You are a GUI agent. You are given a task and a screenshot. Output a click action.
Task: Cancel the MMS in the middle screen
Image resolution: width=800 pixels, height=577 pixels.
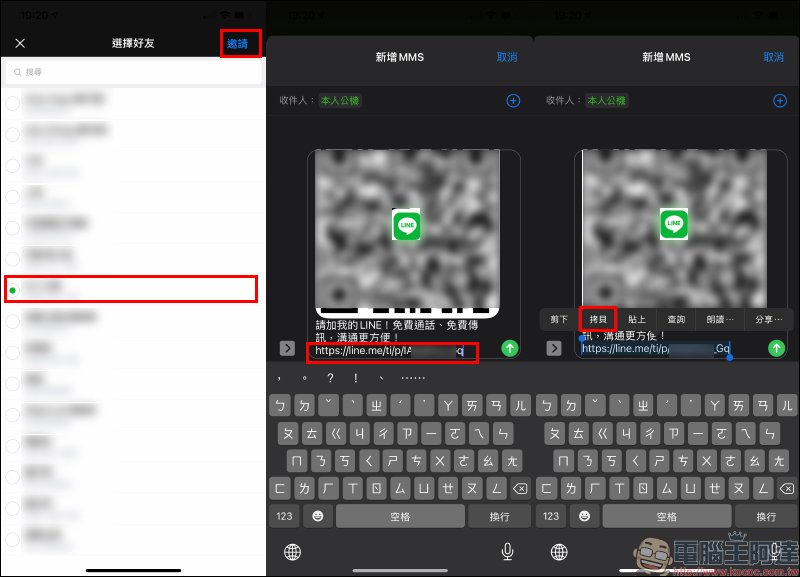tap(507, 57)
